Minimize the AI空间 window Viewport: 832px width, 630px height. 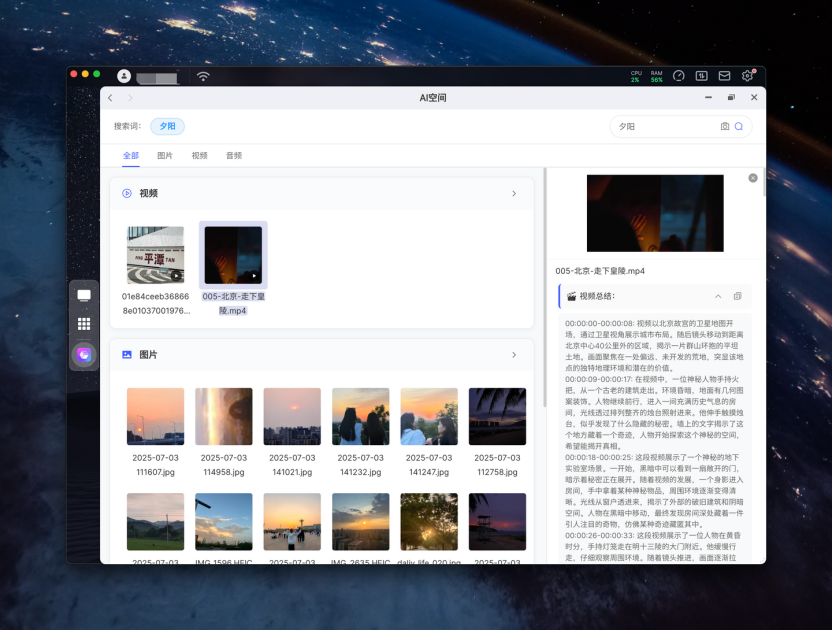tap(708, 98)
